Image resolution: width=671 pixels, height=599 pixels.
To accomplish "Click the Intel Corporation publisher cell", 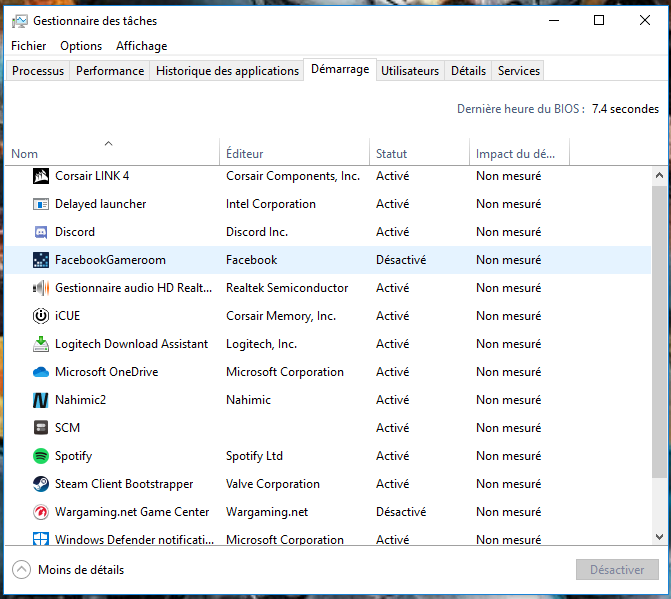I will point(271,204).
